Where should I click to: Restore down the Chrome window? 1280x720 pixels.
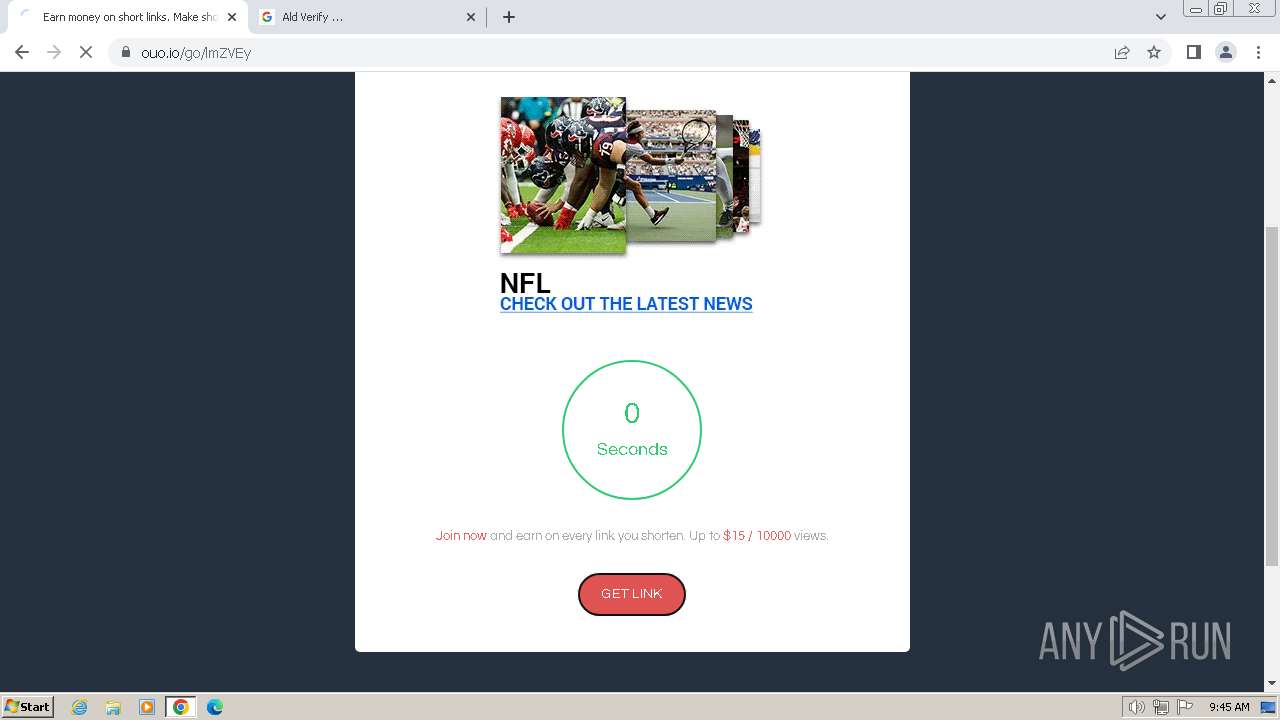tap(1220, 9)
